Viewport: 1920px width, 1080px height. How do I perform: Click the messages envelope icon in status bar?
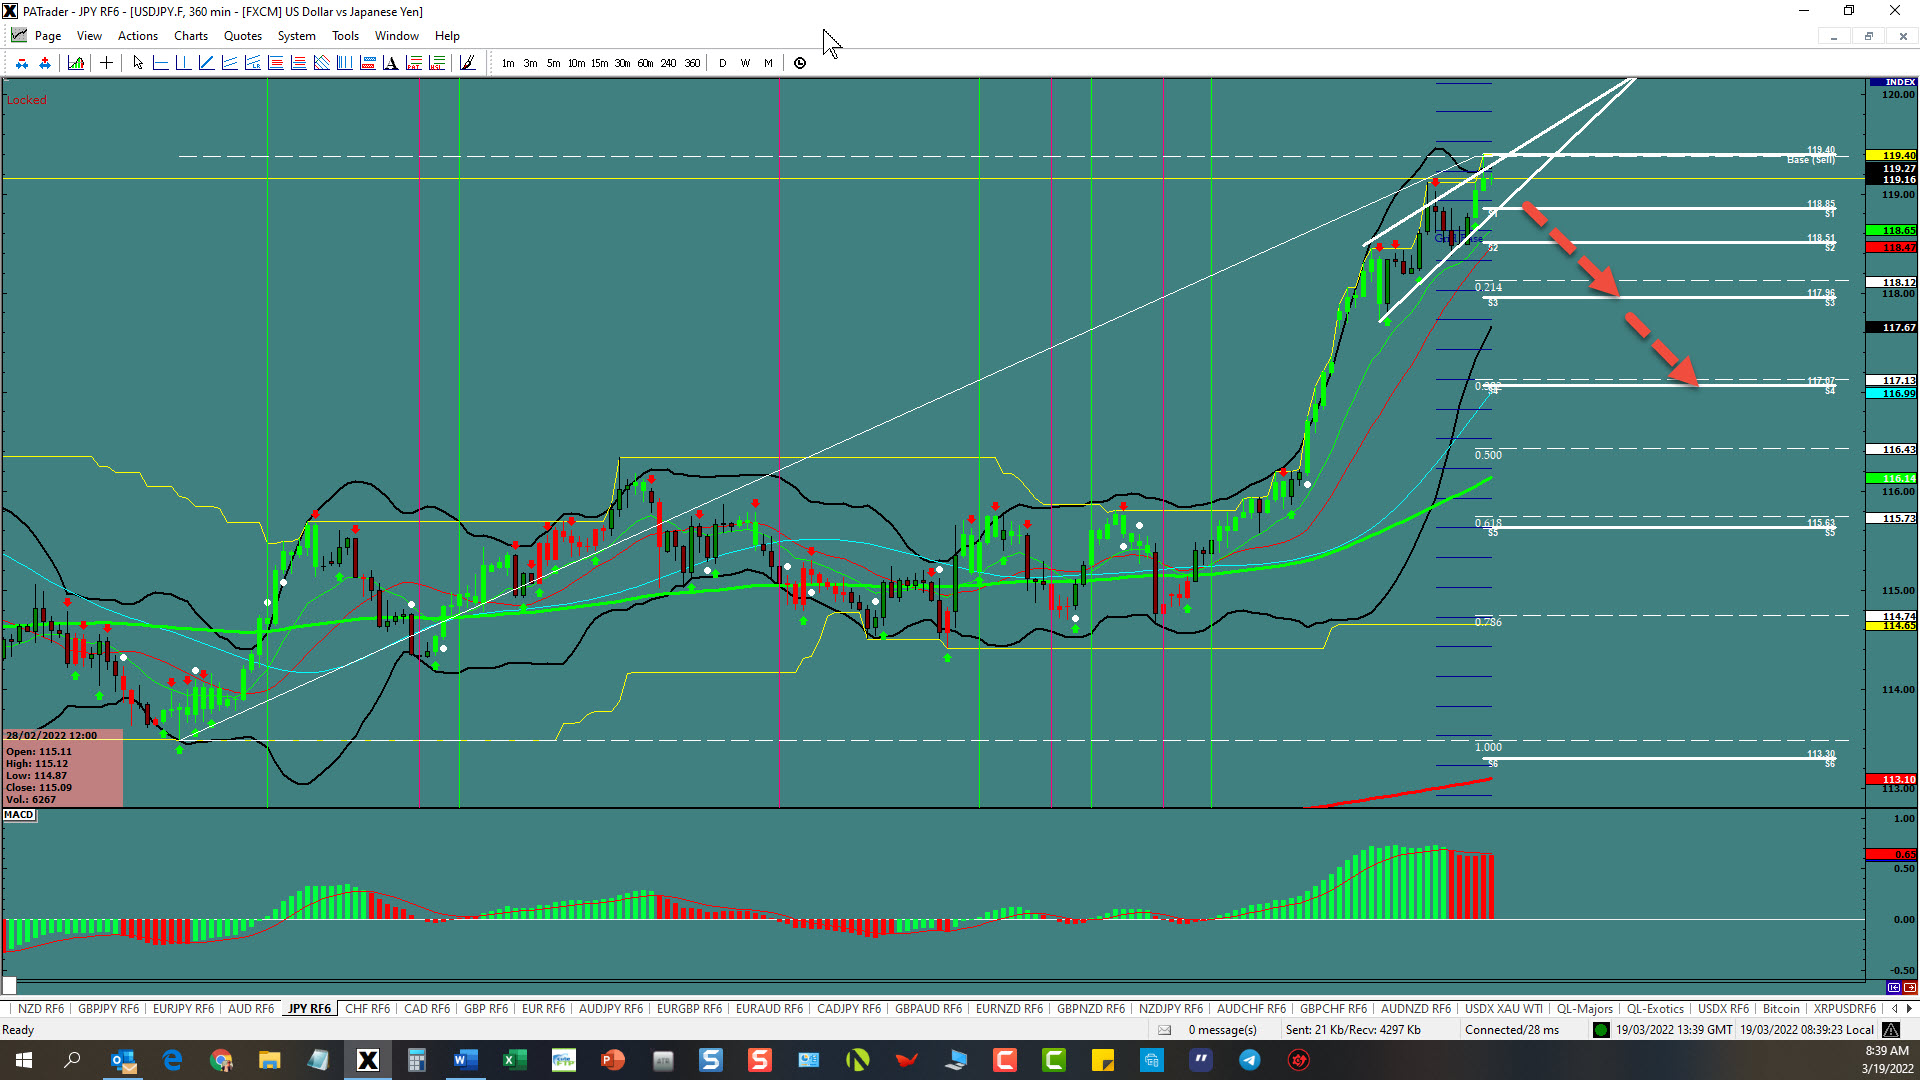tap(1165, 1030)
